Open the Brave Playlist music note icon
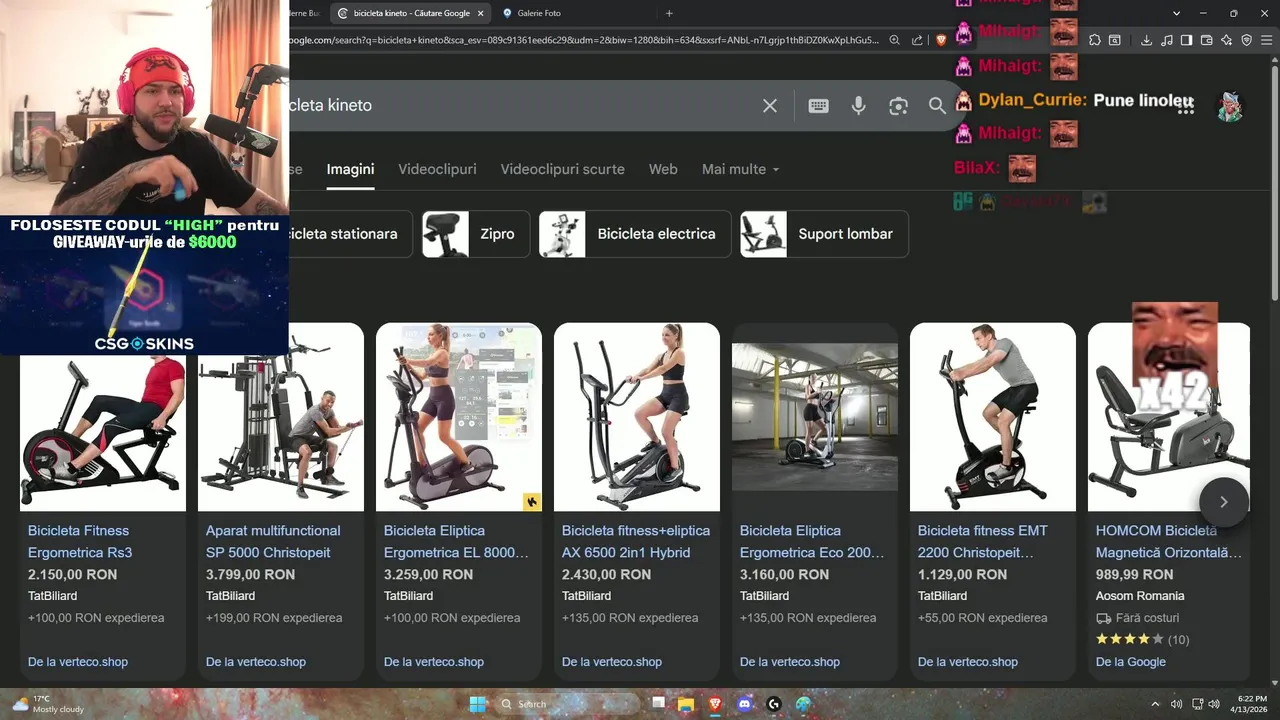 (1166, 40)
